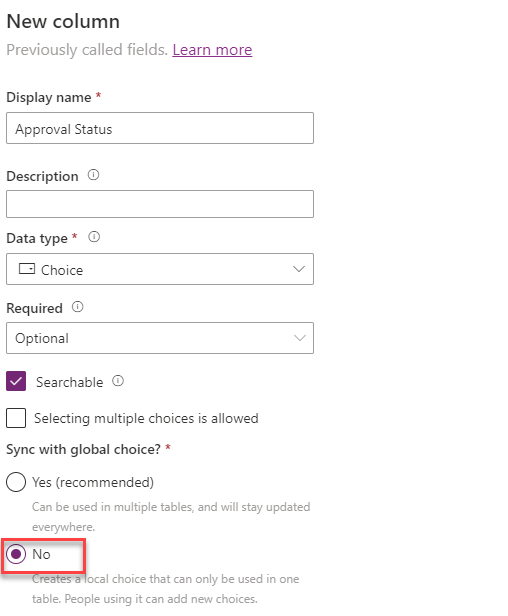This screenshot has width=508, height=616.
Task: Click the Searchable label text
Action: 70,382
